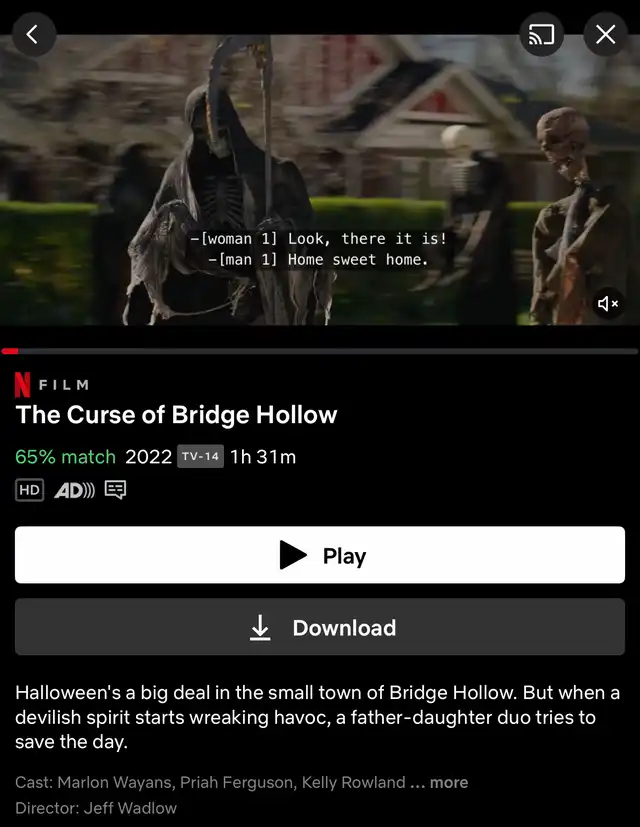The width and height of the screenshot is (640, 827).
Task: Click the Netflix N logo
Action: tap(22, 384)
